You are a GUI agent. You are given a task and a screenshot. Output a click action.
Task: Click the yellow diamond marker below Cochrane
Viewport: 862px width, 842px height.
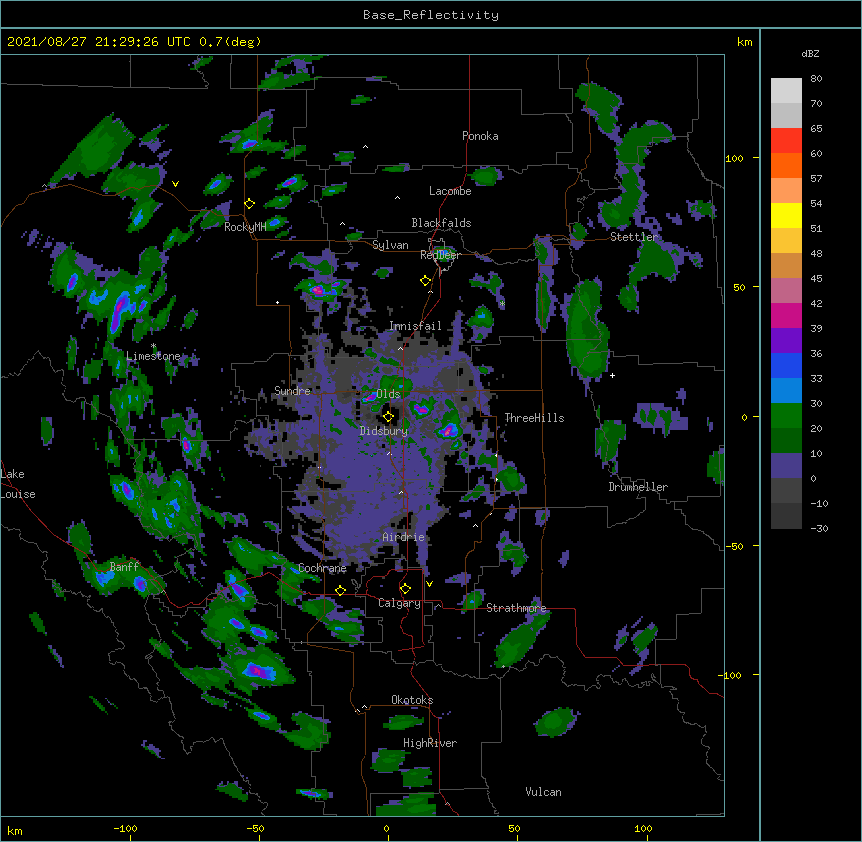(340, 590)
